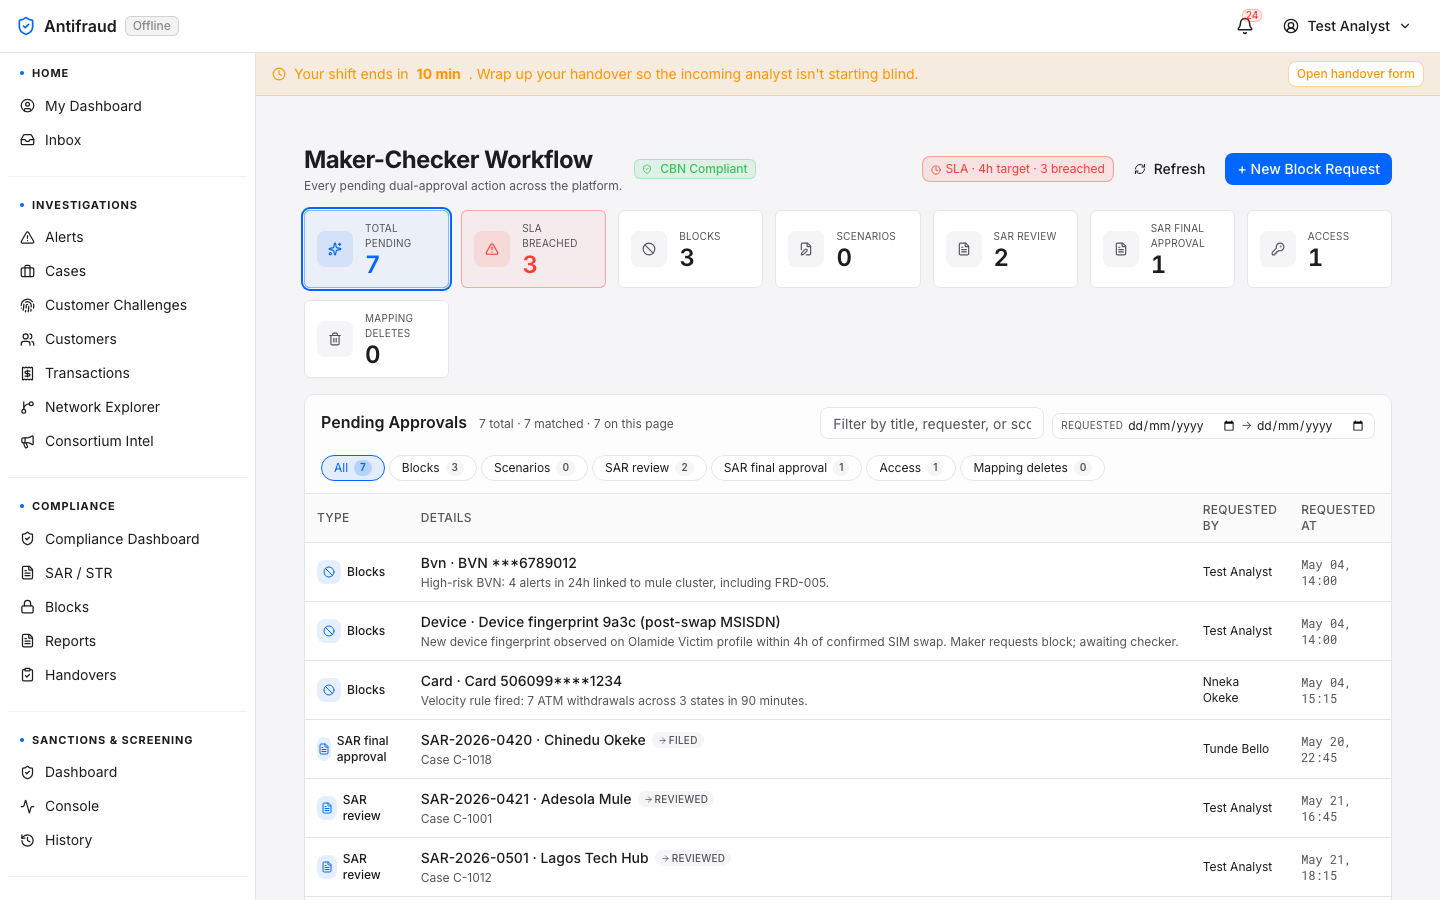Select the Scenarios filter chip

[x=534, y=468]
